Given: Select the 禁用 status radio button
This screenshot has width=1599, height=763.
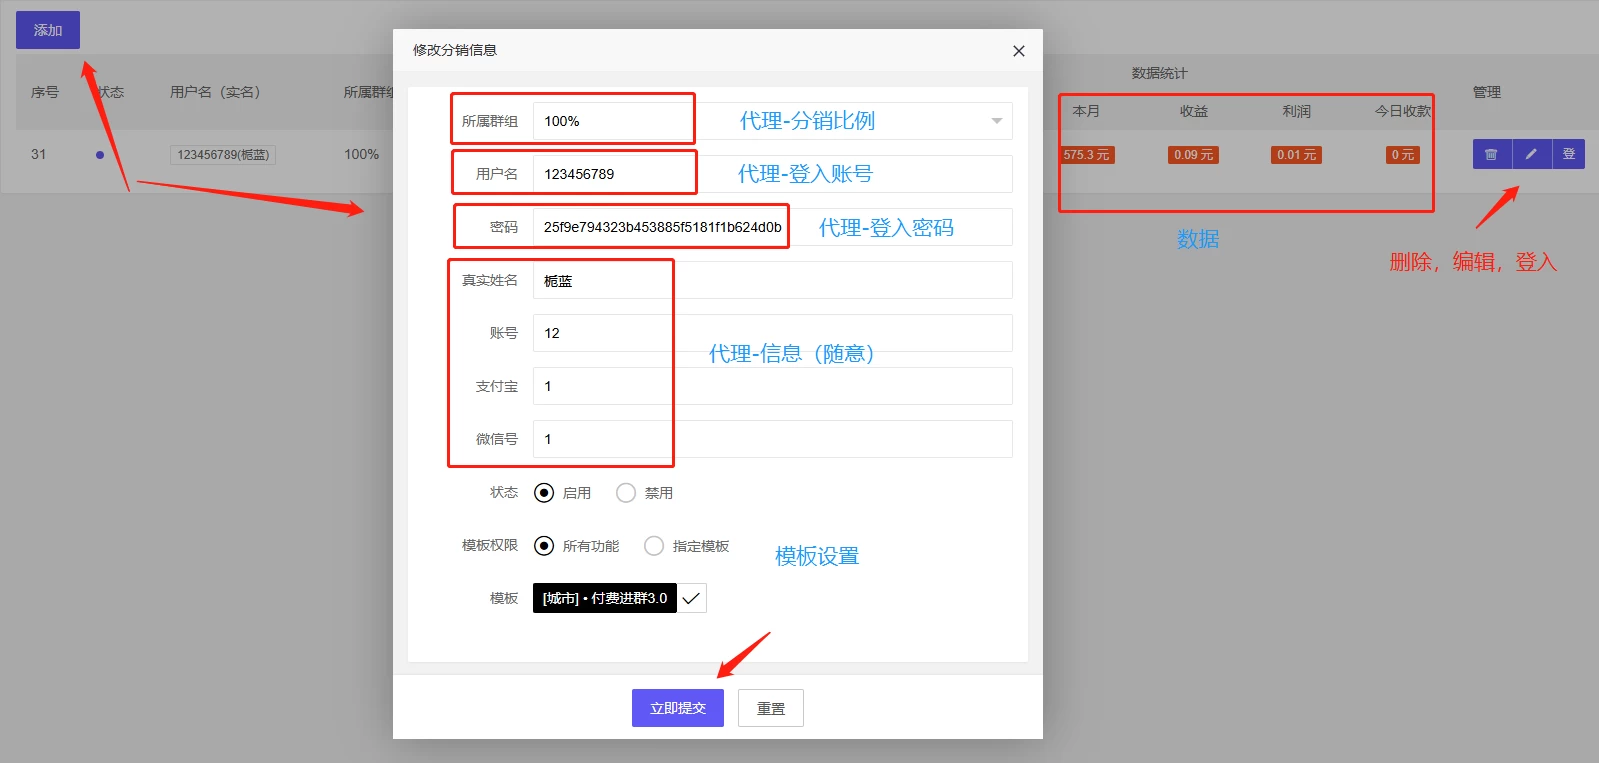Looking at the screenshot, I should click(x=626, y=493).
